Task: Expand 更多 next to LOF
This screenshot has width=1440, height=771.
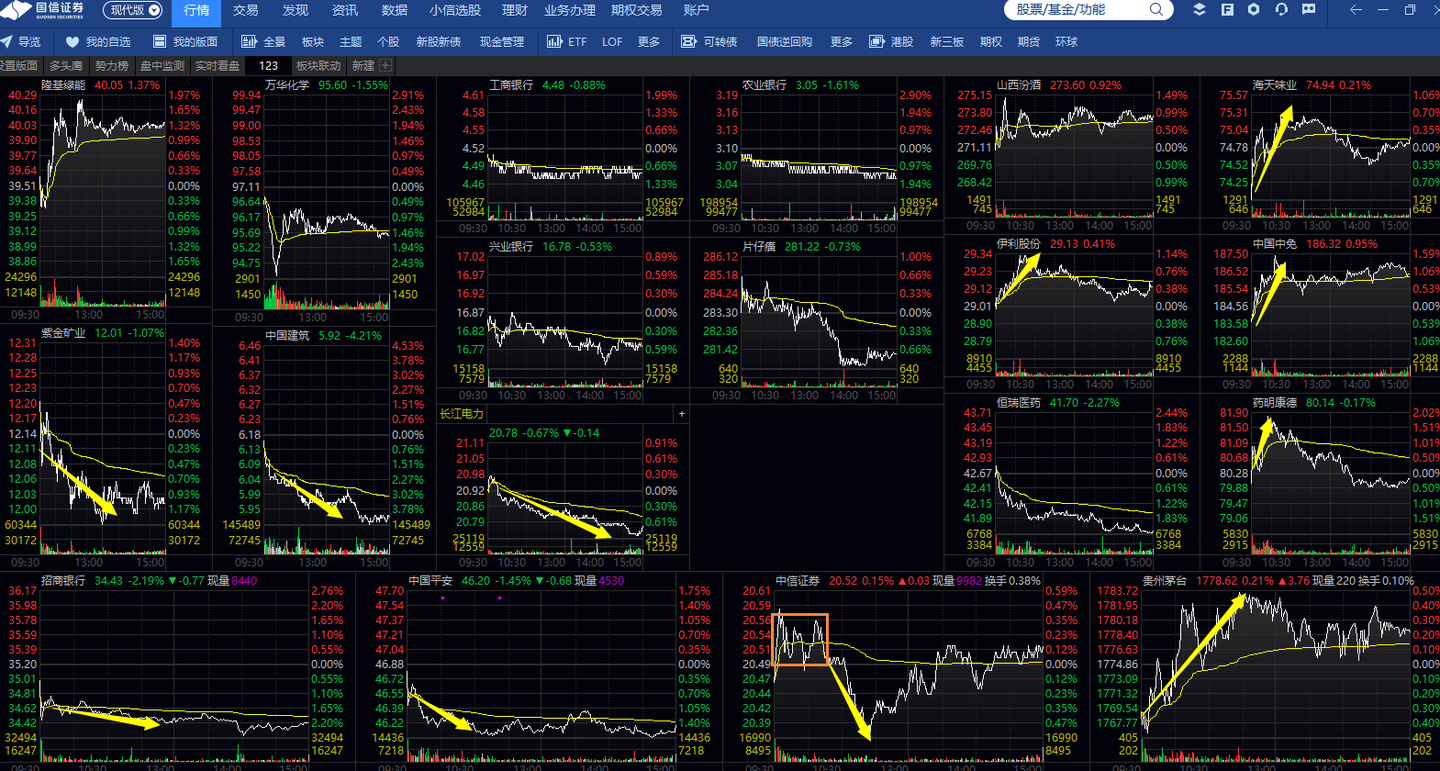Action: pyautogui.click(x=649, y=42)
